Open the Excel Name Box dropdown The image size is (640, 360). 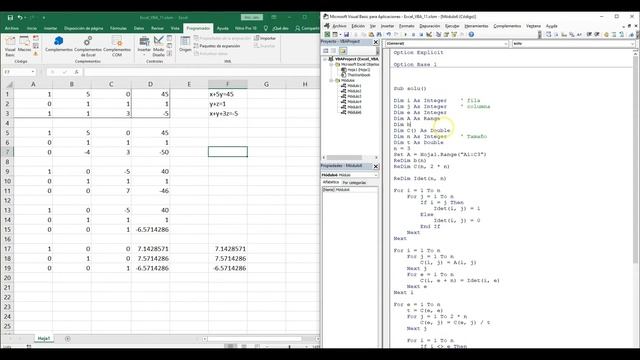33,72
